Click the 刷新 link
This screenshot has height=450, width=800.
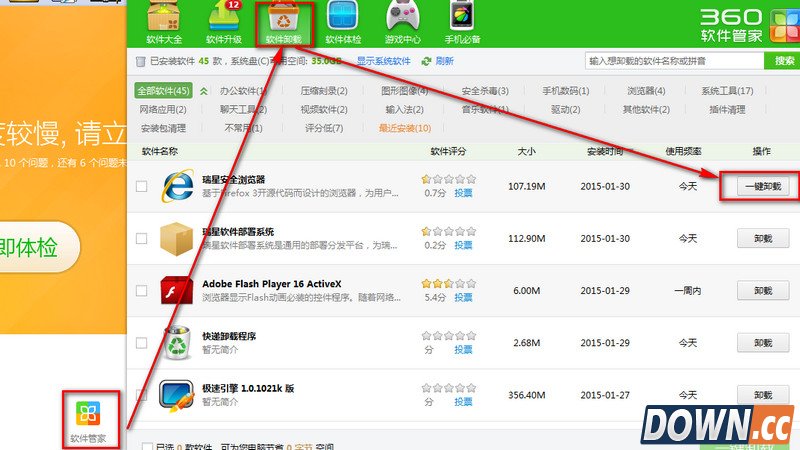pyautogui.click(x=444, y=61)
